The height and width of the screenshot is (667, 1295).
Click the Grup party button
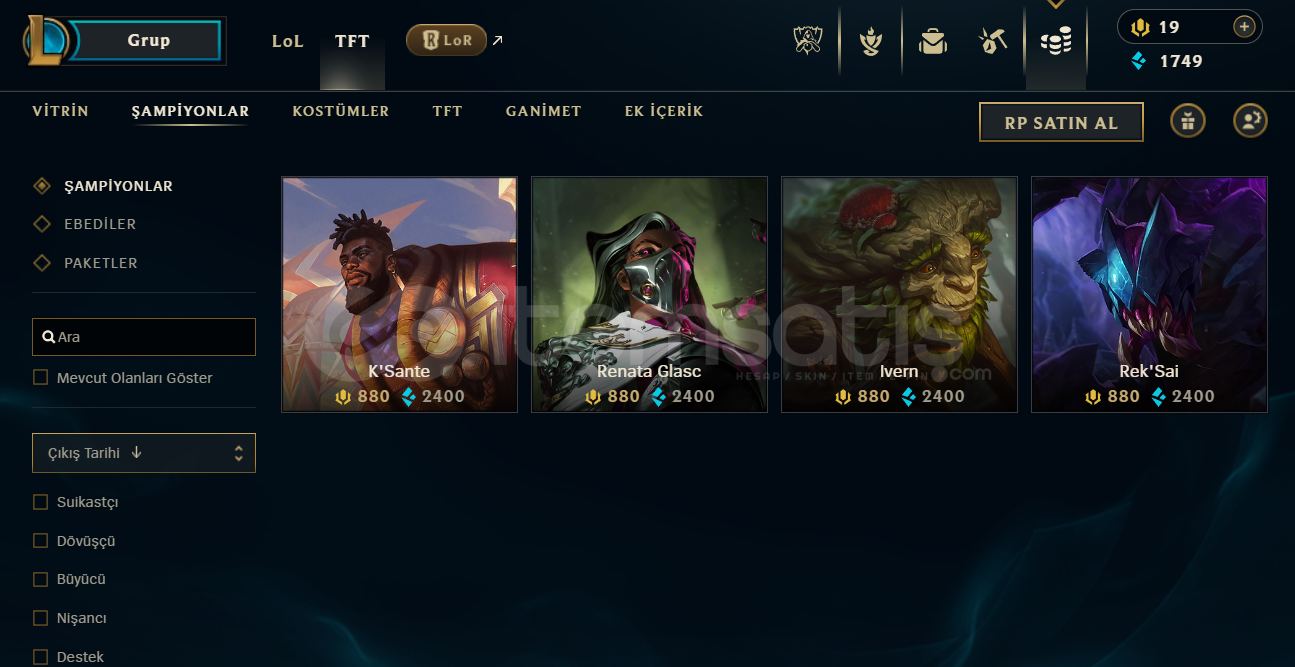tap(148, 41)
